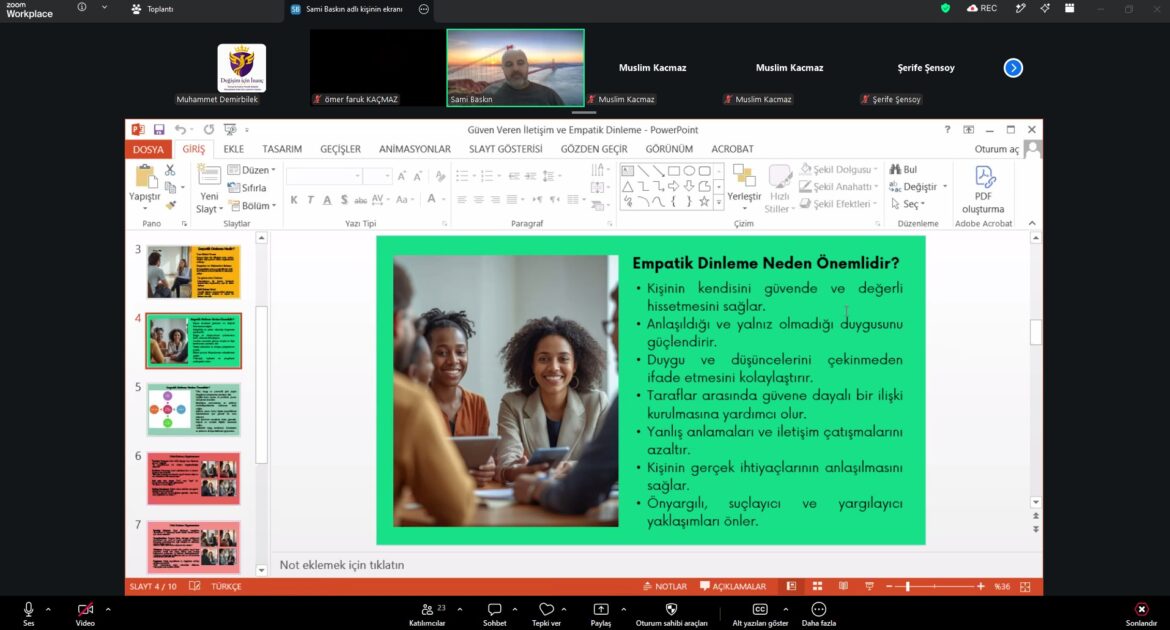This screenshot has height=630, width=1170.
Task: Toggle the Video camera in Zoom
Action: [x=85, y=614]
